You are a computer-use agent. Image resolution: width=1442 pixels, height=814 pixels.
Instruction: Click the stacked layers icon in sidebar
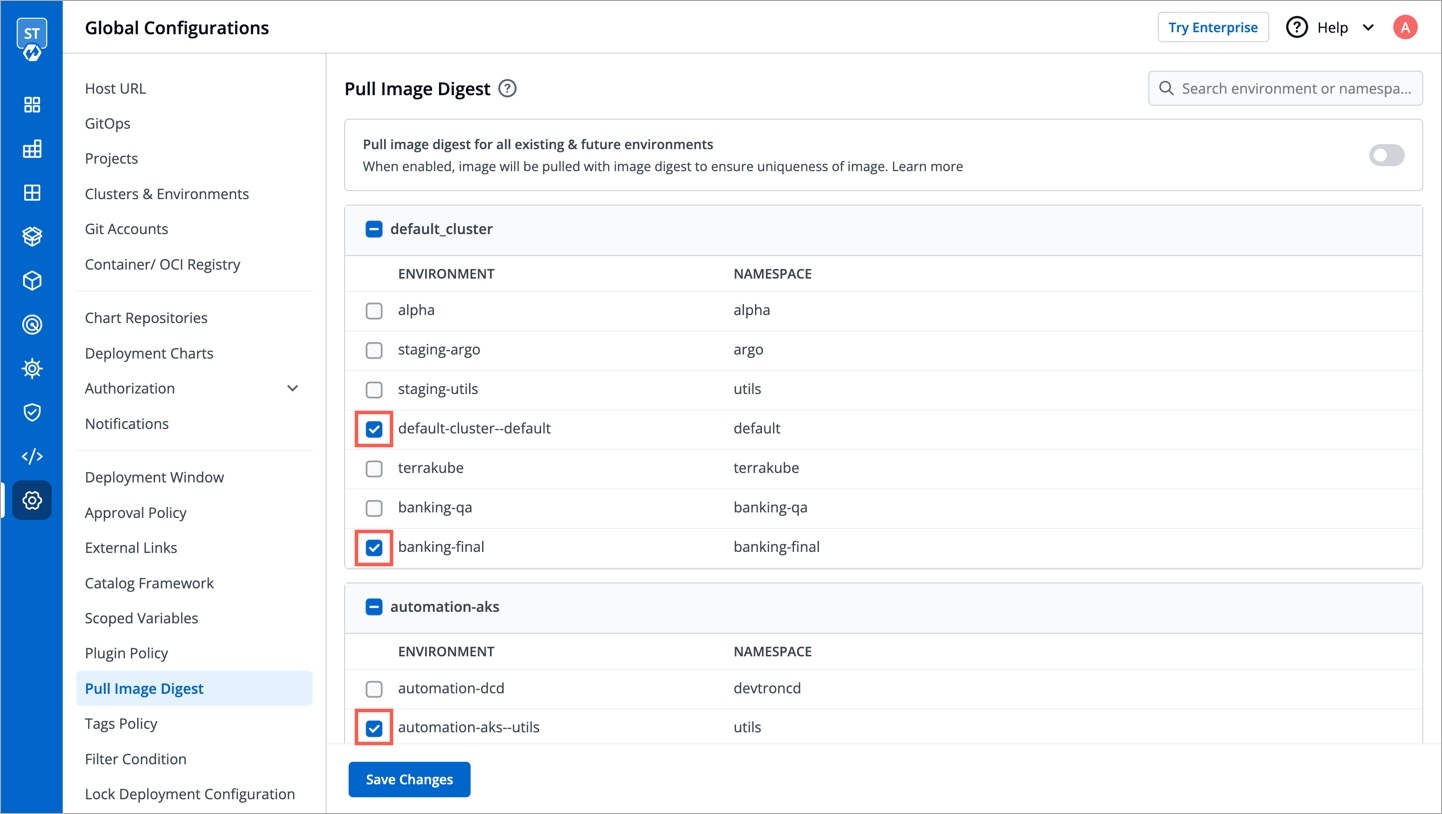[32, 237]
